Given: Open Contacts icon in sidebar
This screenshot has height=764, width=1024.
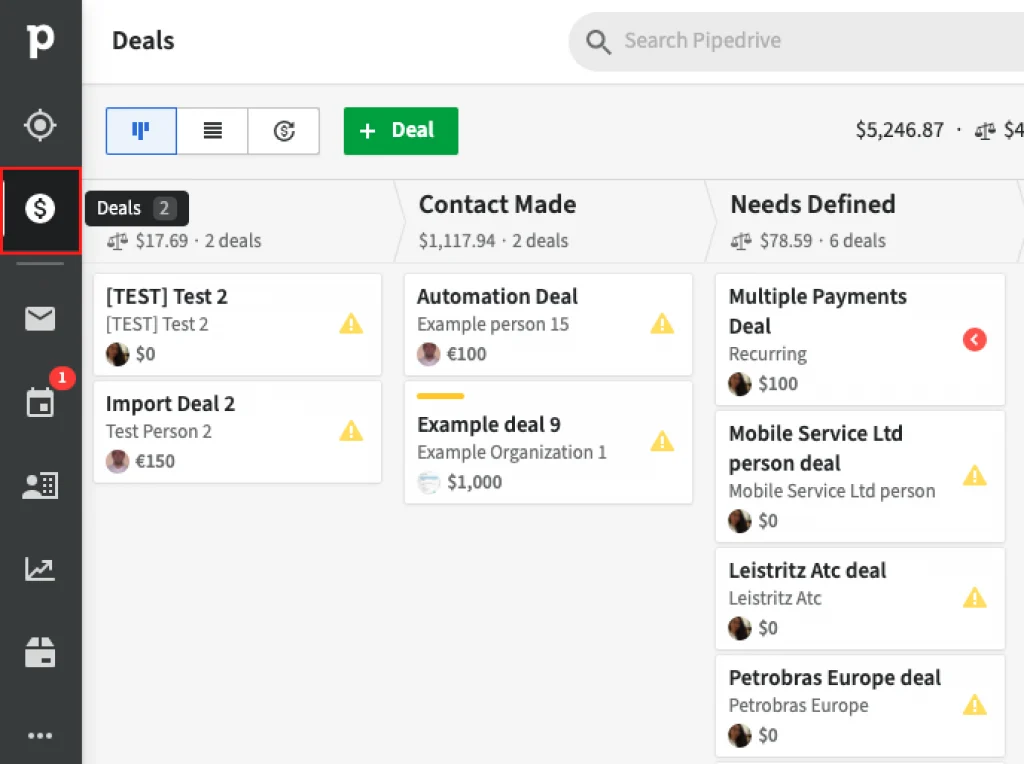Looking at the screenshot, I should [40, 486].
